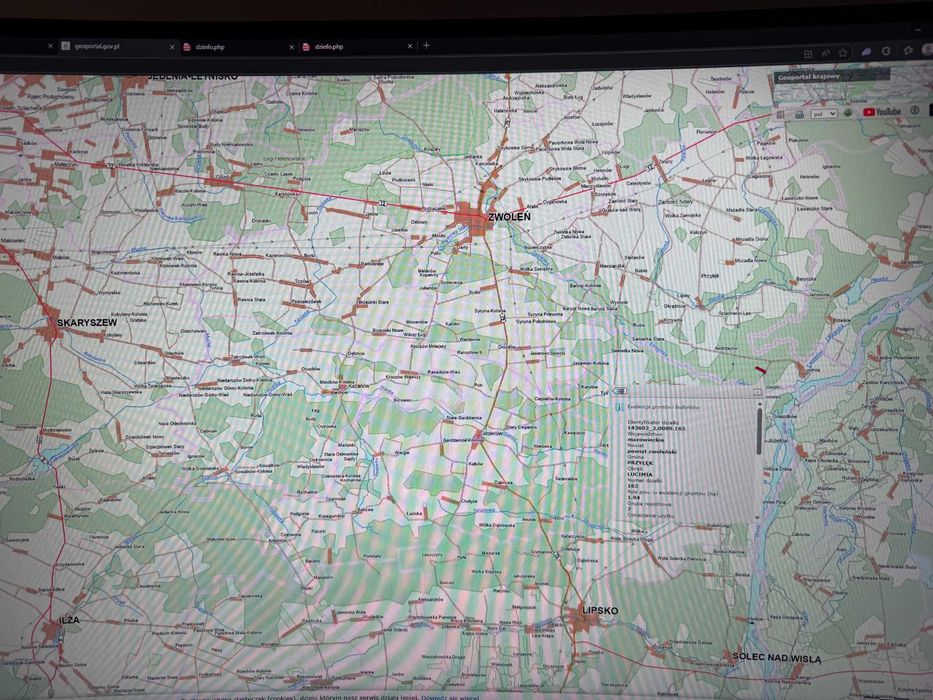Click the collapse arrow icon on parcel info popup
933x700 pixels.
(x=620, y=391)
